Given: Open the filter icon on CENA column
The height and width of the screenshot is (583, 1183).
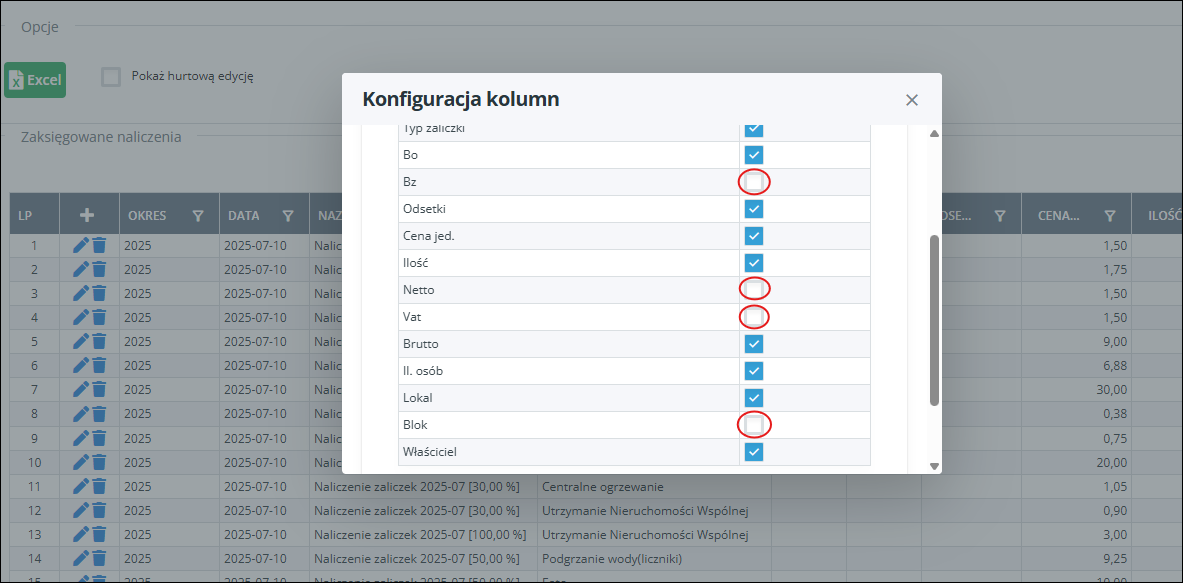Looking at the screenshot, I should [1109, 215].
